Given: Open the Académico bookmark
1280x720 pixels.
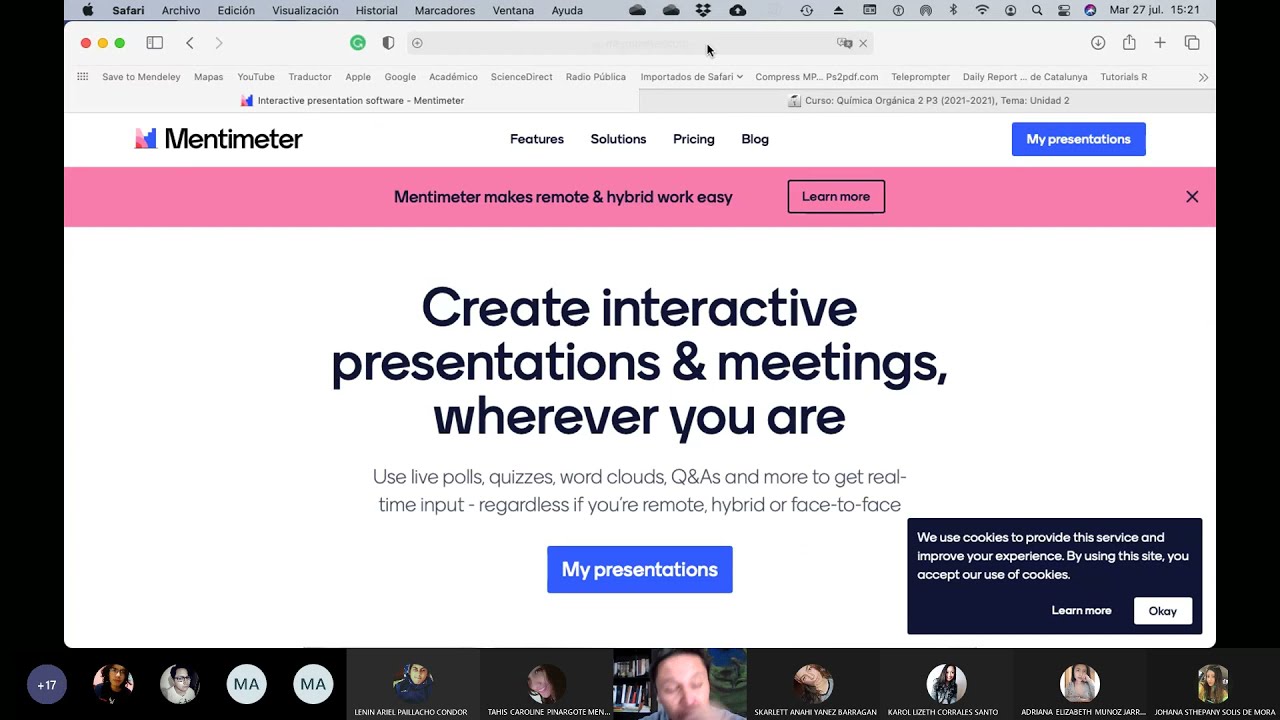Looking at the screenshot, I should click(x=453, y=77).
